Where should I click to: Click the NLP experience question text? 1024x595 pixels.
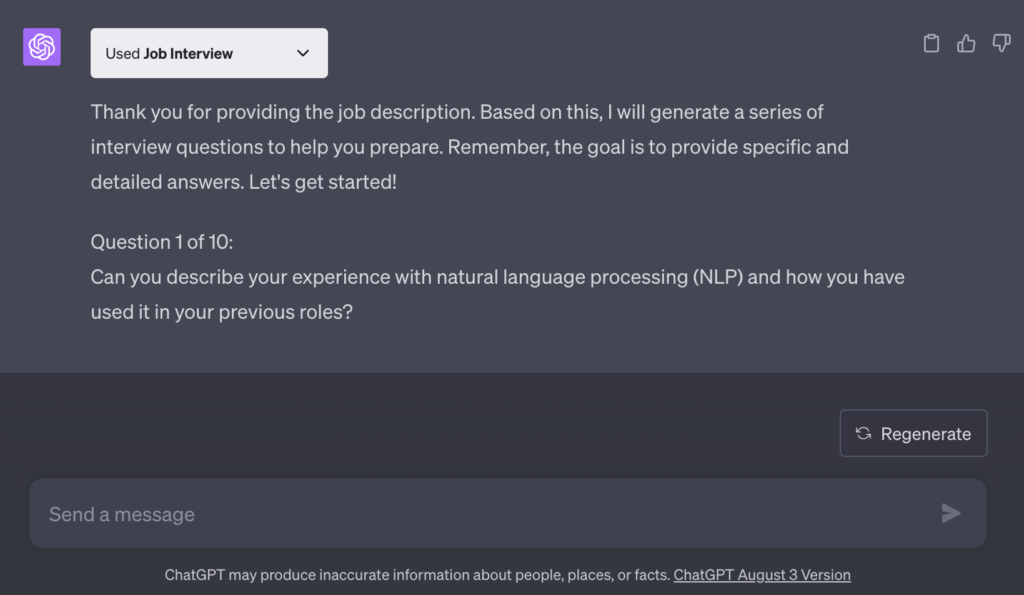498,294
